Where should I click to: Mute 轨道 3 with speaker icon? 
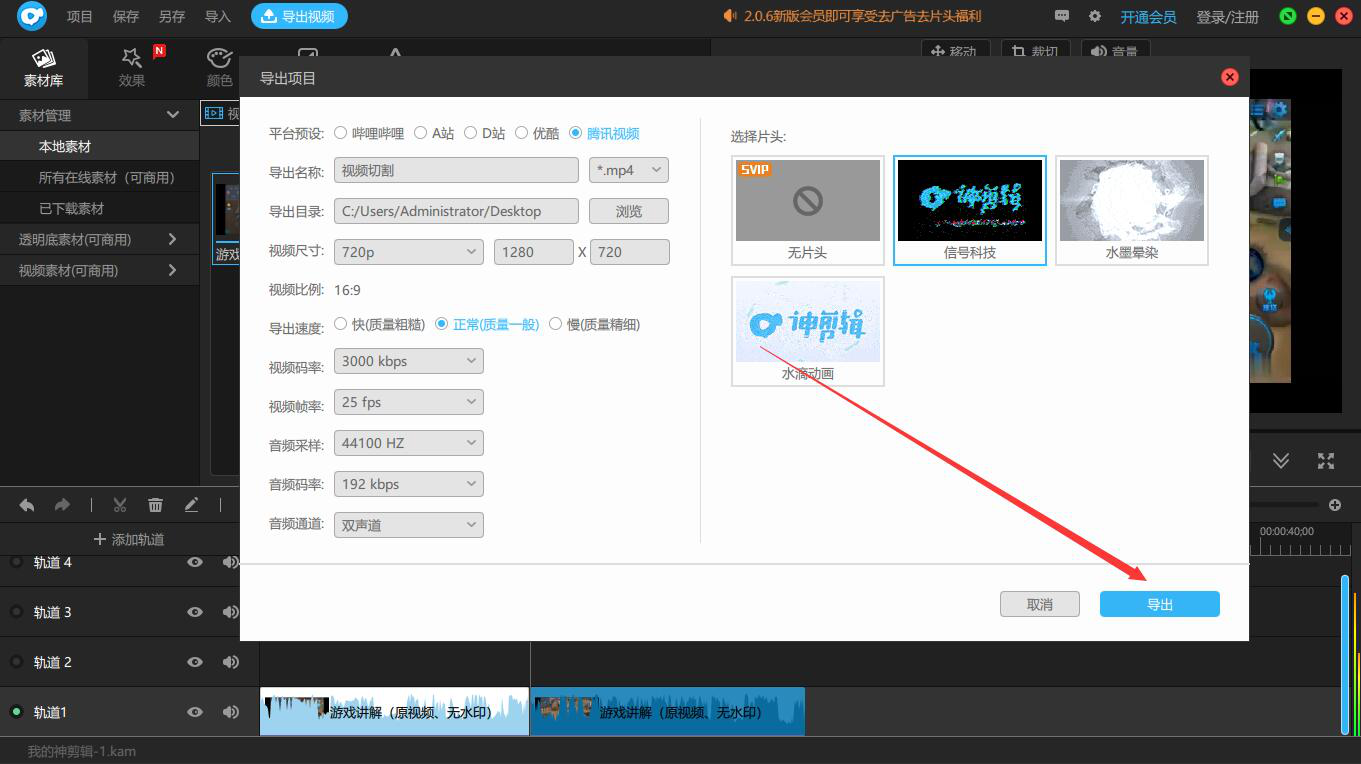231,612
